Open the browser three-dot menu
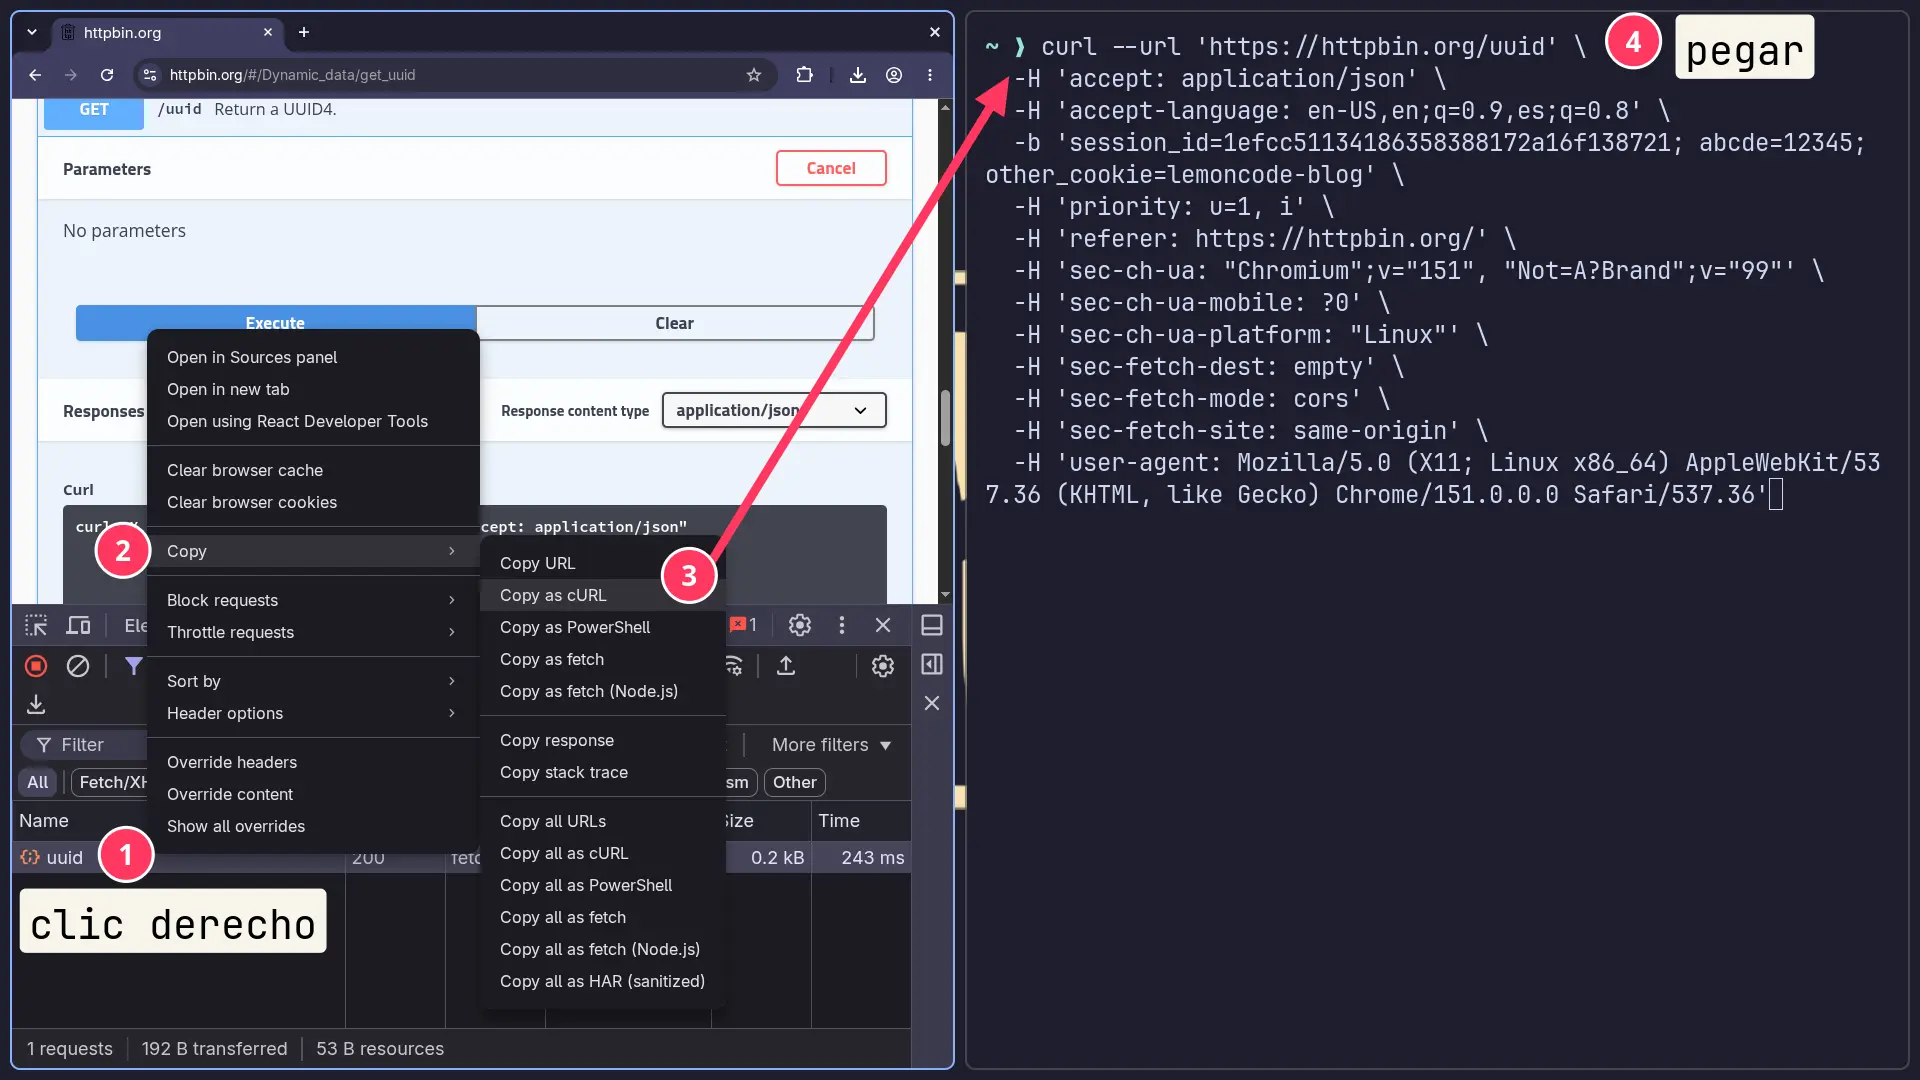 click(930, 75)
